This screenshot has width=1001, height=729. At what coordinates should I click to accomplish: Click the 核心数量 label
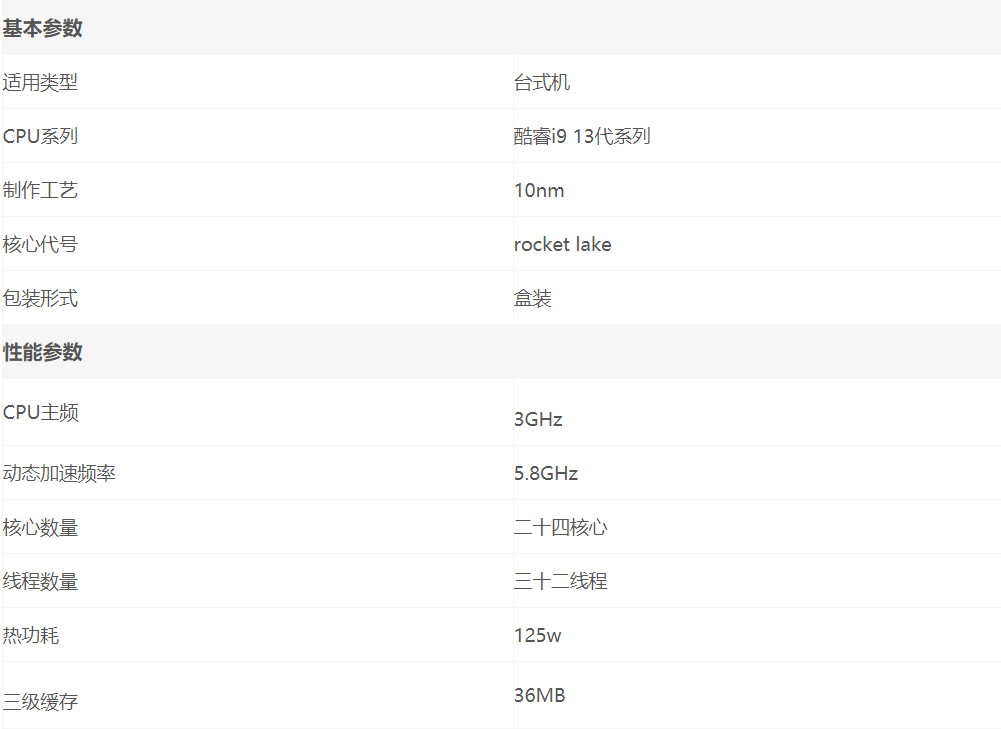pyautogui.click(x=40, y=527)
